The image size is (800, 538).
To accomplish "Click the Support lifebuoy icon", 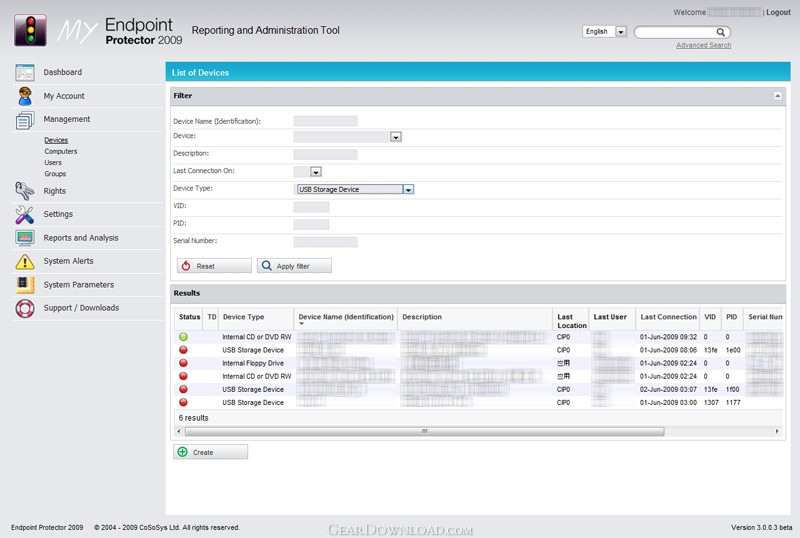I will coord(24,308).
